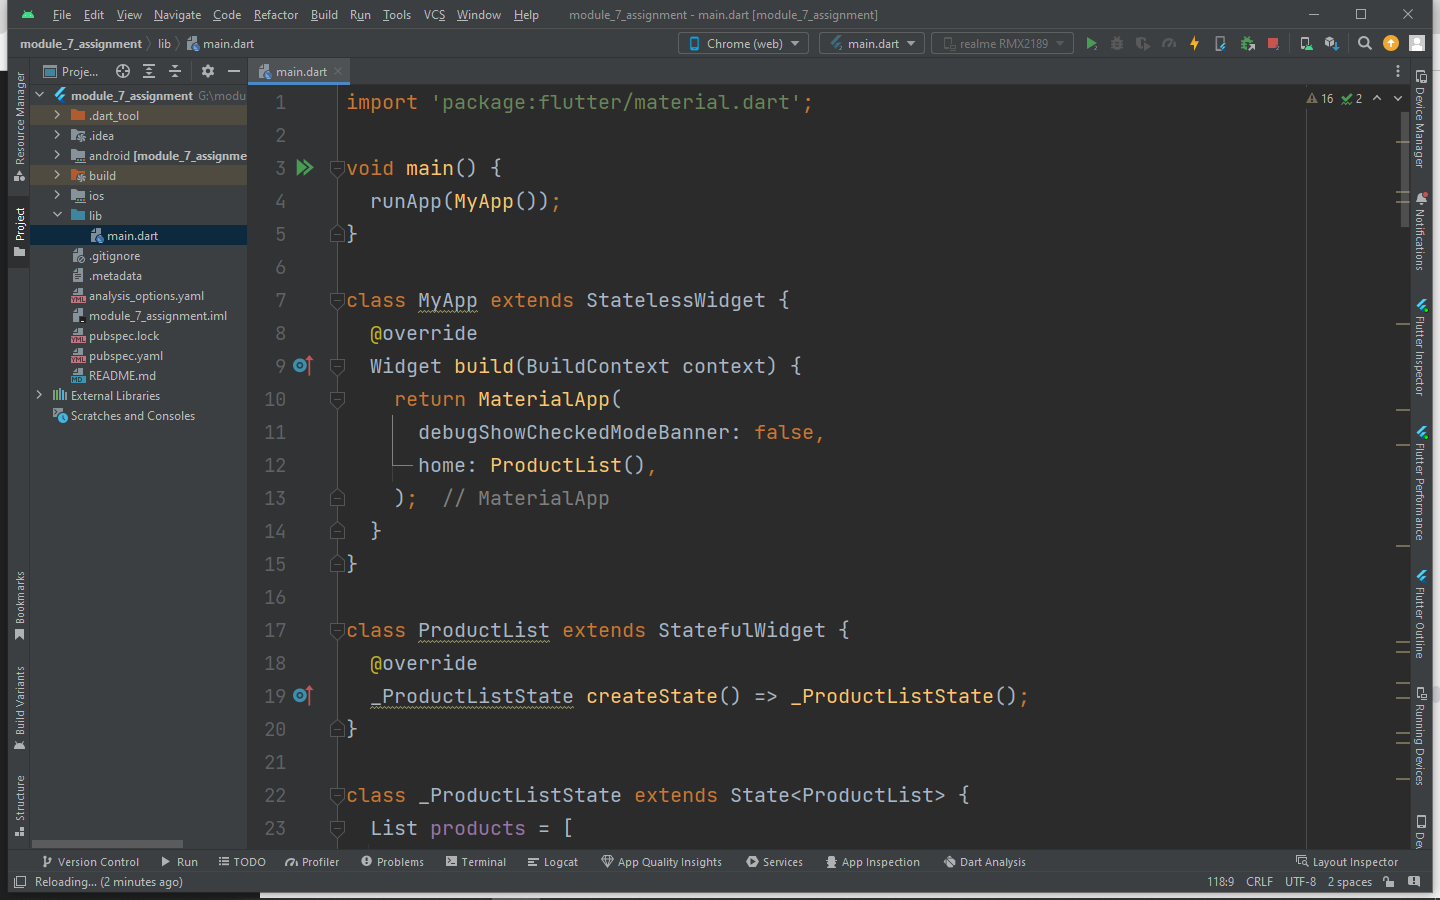Trigger a Flutter hot reload
This screenshot has height=900, width=1440.
[x=1194, y=43]
